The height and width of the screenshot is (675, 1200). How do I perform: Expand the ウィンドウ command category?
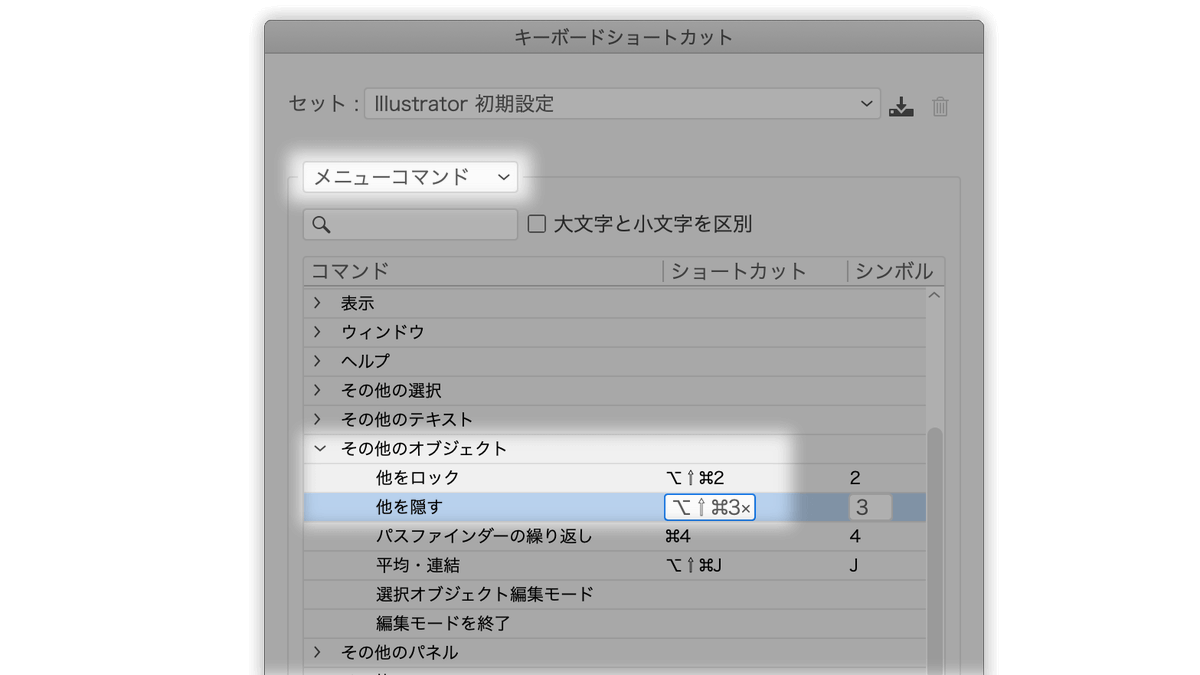pos(318,331)
